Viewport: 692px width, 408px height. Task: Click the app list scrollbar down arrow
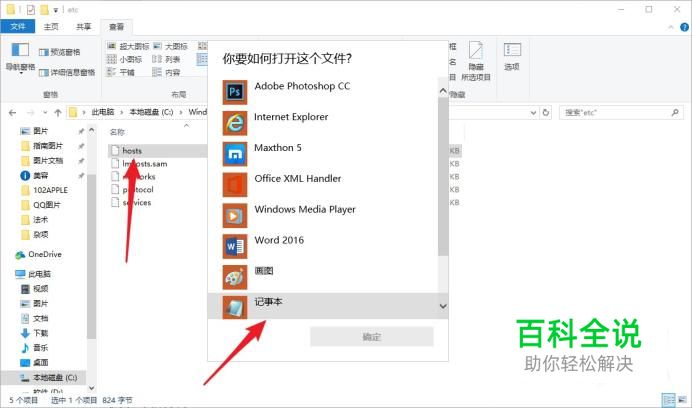click(x=443, y=306)
